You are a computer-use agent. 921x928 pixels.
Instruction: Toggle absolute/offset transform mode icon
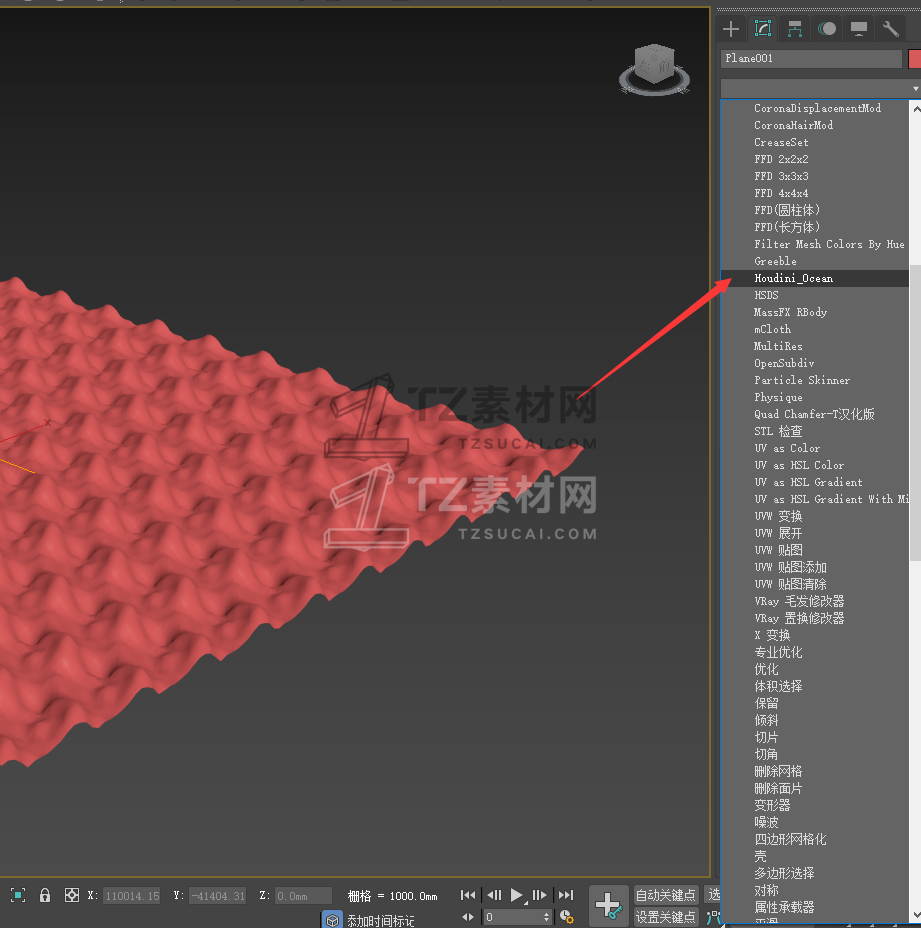coord(72,895)
